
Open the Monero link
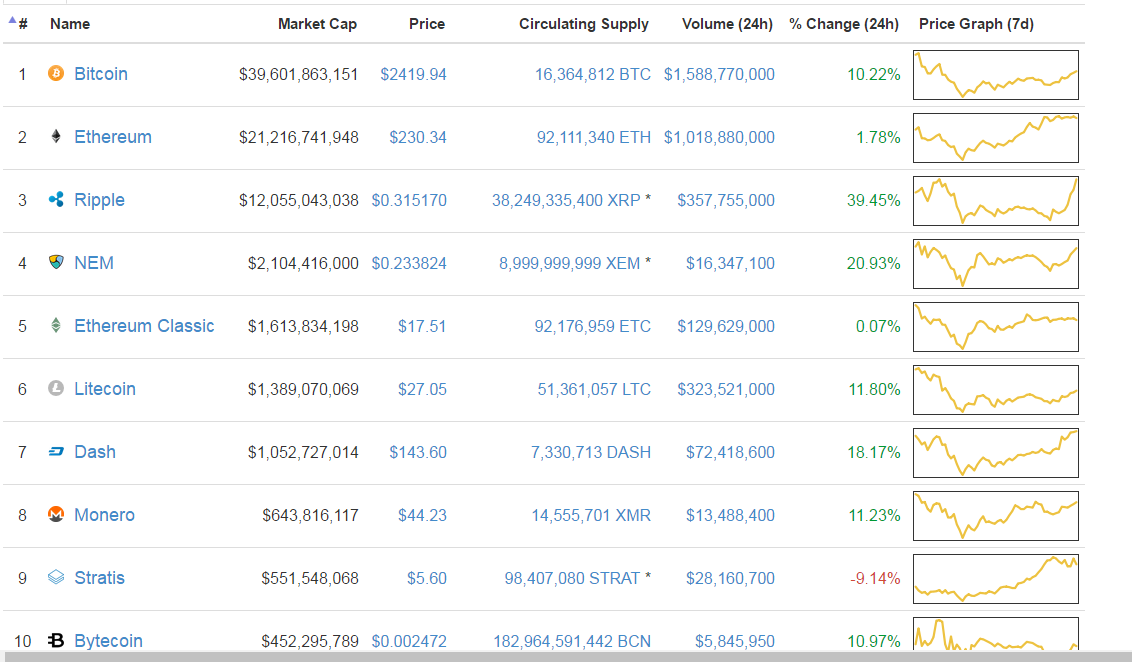point(105,515)
